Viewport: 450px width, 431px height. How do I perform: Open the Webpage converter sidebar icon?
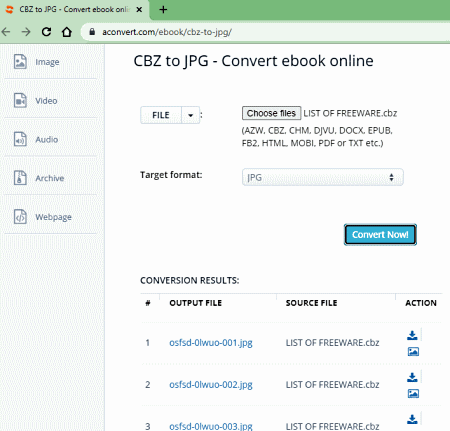click(x=20, y=216)
